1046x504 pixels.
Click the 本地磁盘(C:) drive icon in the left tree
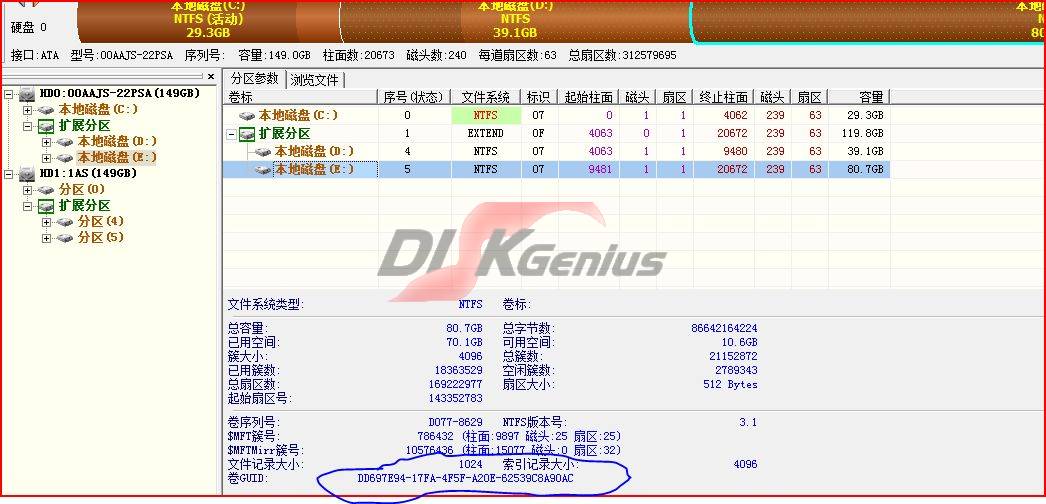[45, 109]
